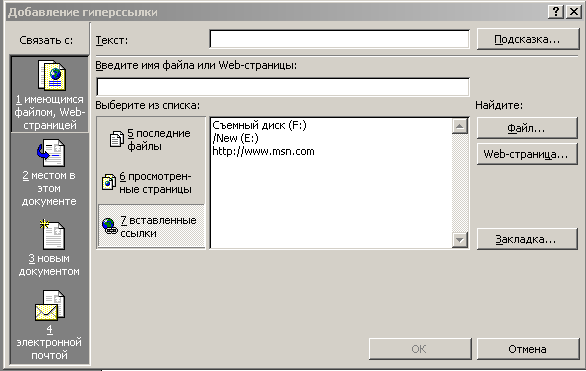Focus the file name or Web page field
Image resolution: width=586 pixels, height=371 pixels.
(x=283, y=87)
